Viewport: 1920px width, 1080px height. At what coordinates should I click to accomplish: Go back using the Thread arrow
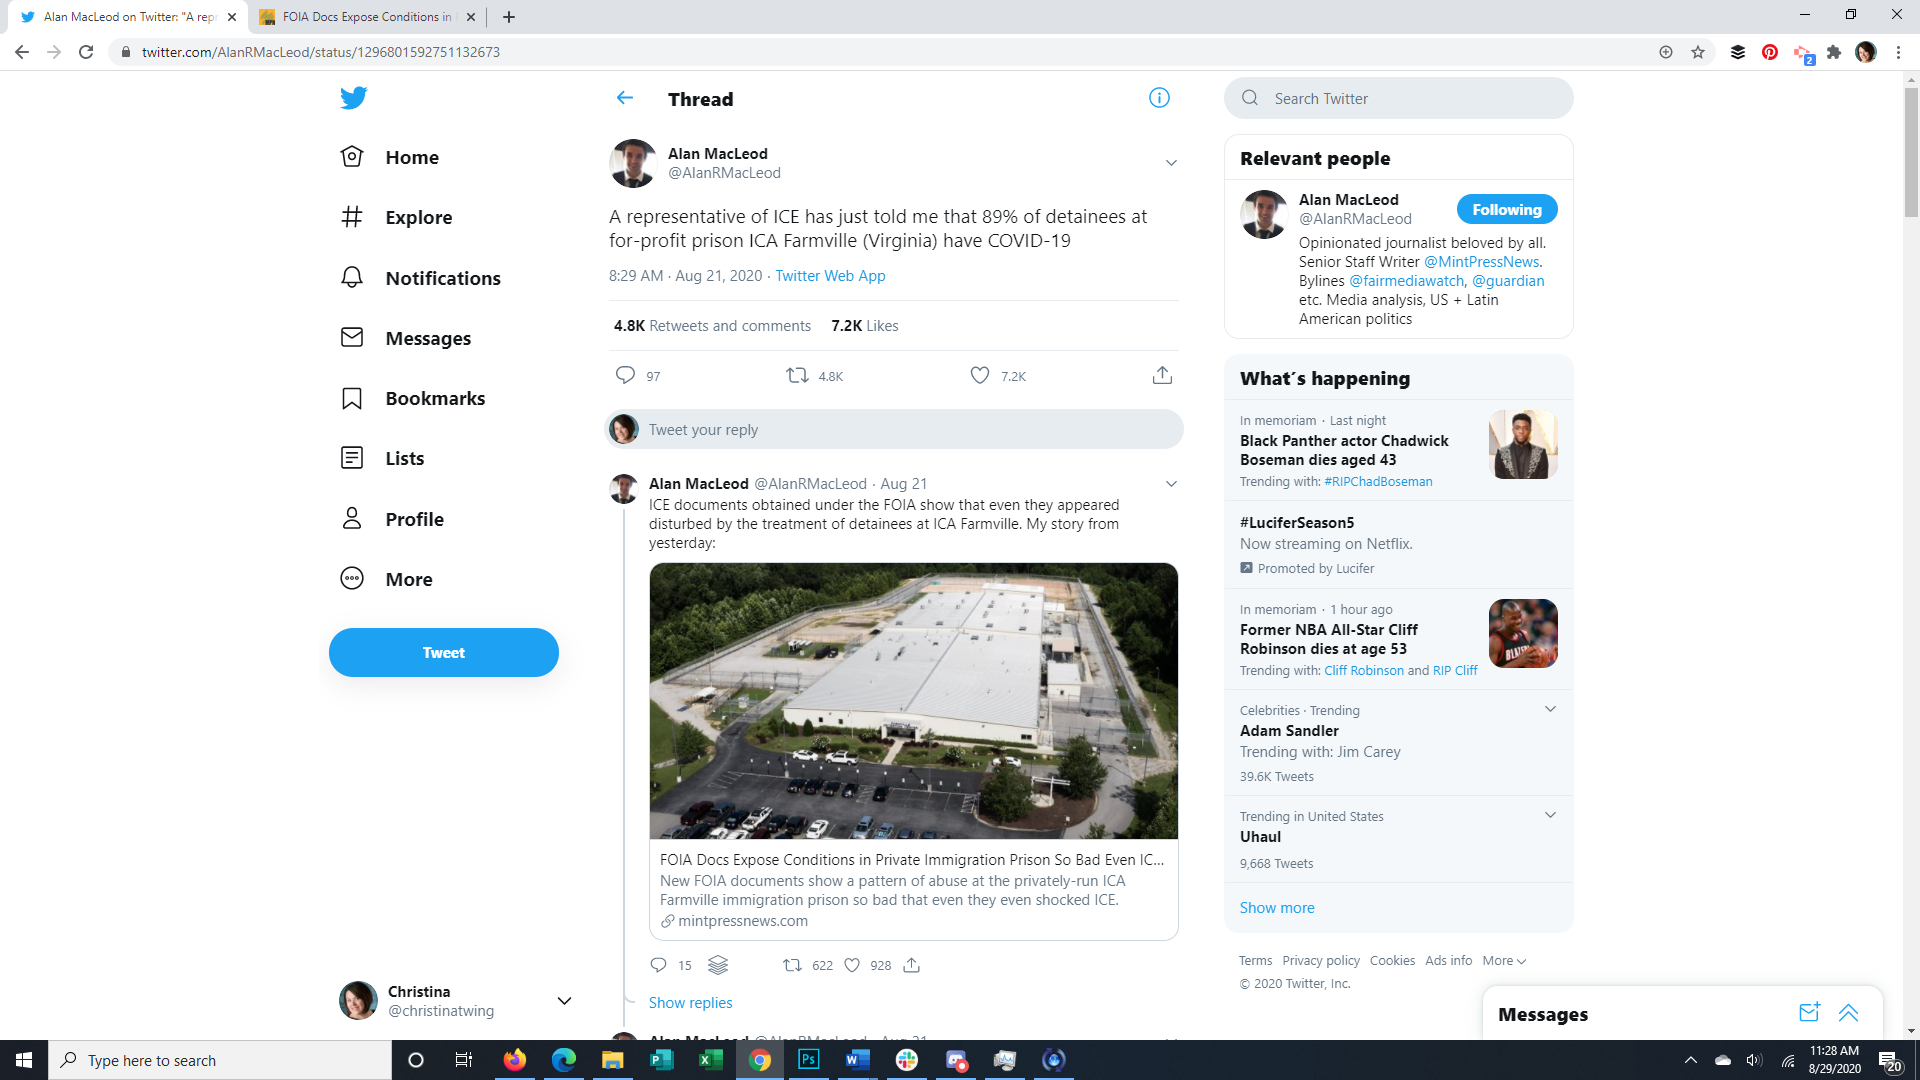(625, 98)
